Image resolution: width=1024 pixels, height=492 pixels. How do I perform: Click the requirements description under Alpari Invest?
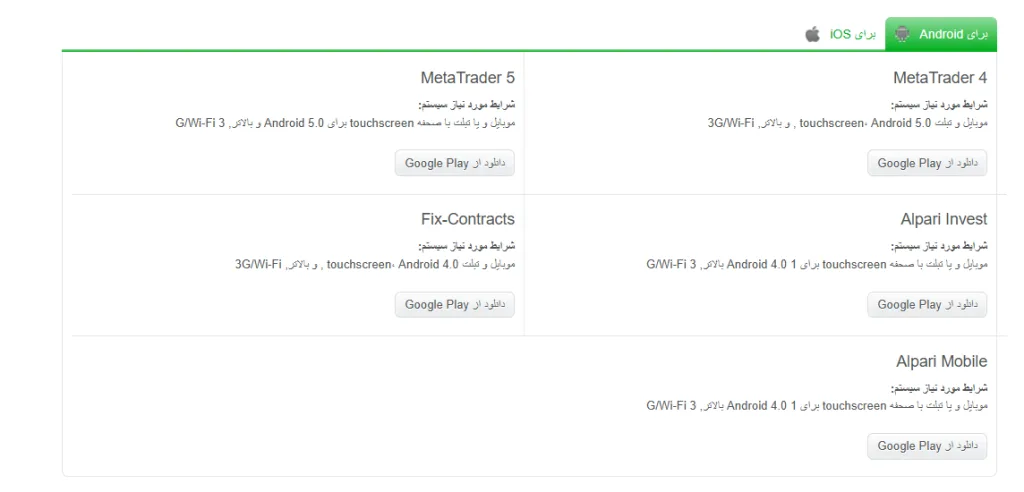(816, 265)
